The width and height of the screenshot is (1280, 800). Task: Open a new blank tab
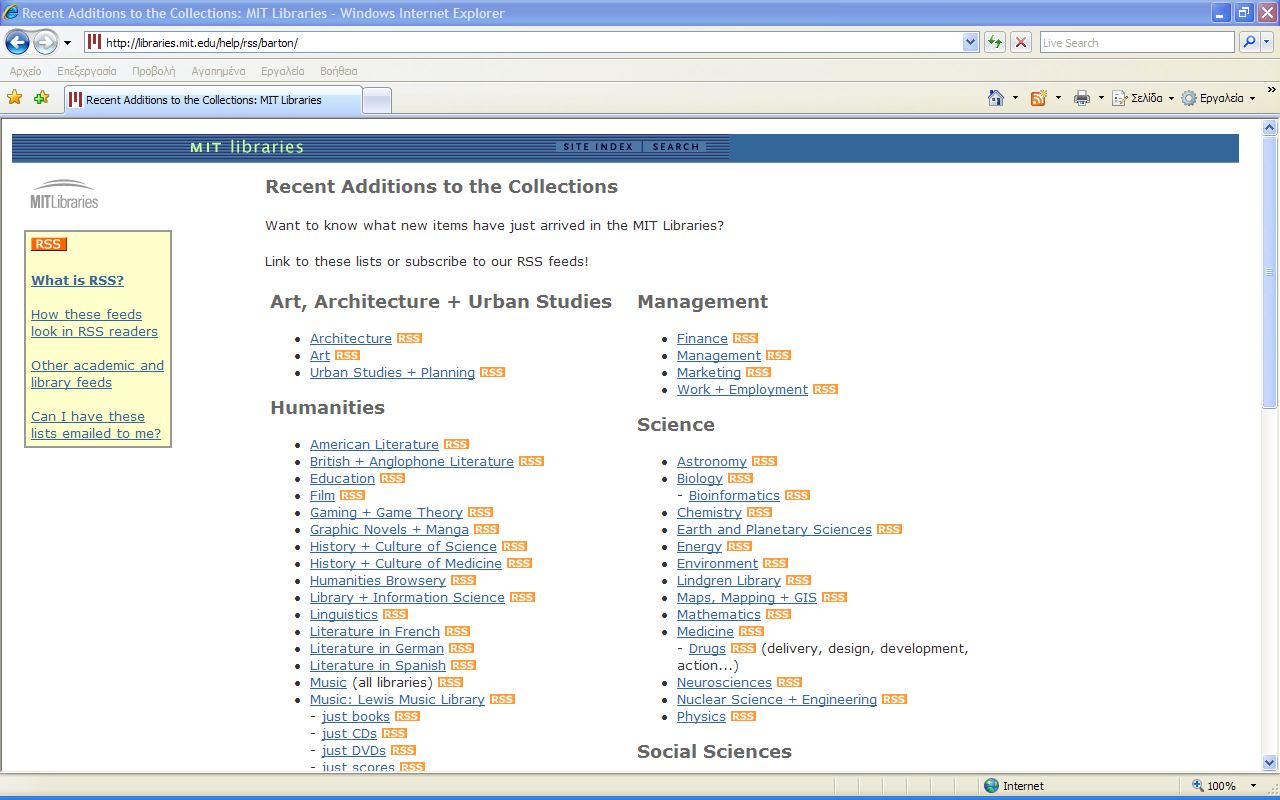[377, 100]
